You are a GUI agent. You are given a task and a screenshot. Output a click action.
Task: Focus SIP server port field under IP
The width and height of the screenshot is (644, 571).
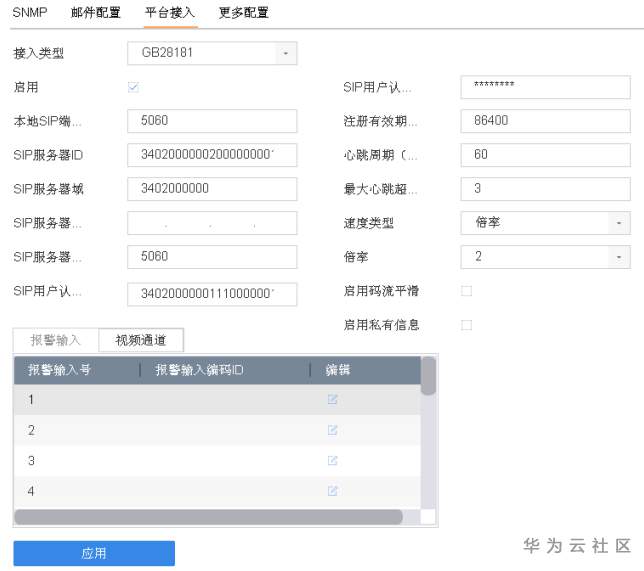(x=212, y=257)
